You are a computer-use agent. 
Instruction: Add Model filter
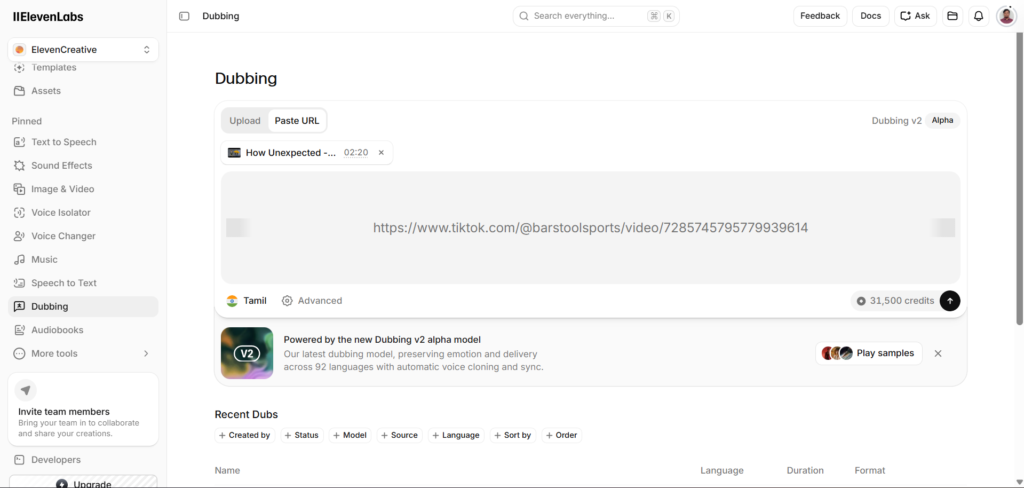350,435
